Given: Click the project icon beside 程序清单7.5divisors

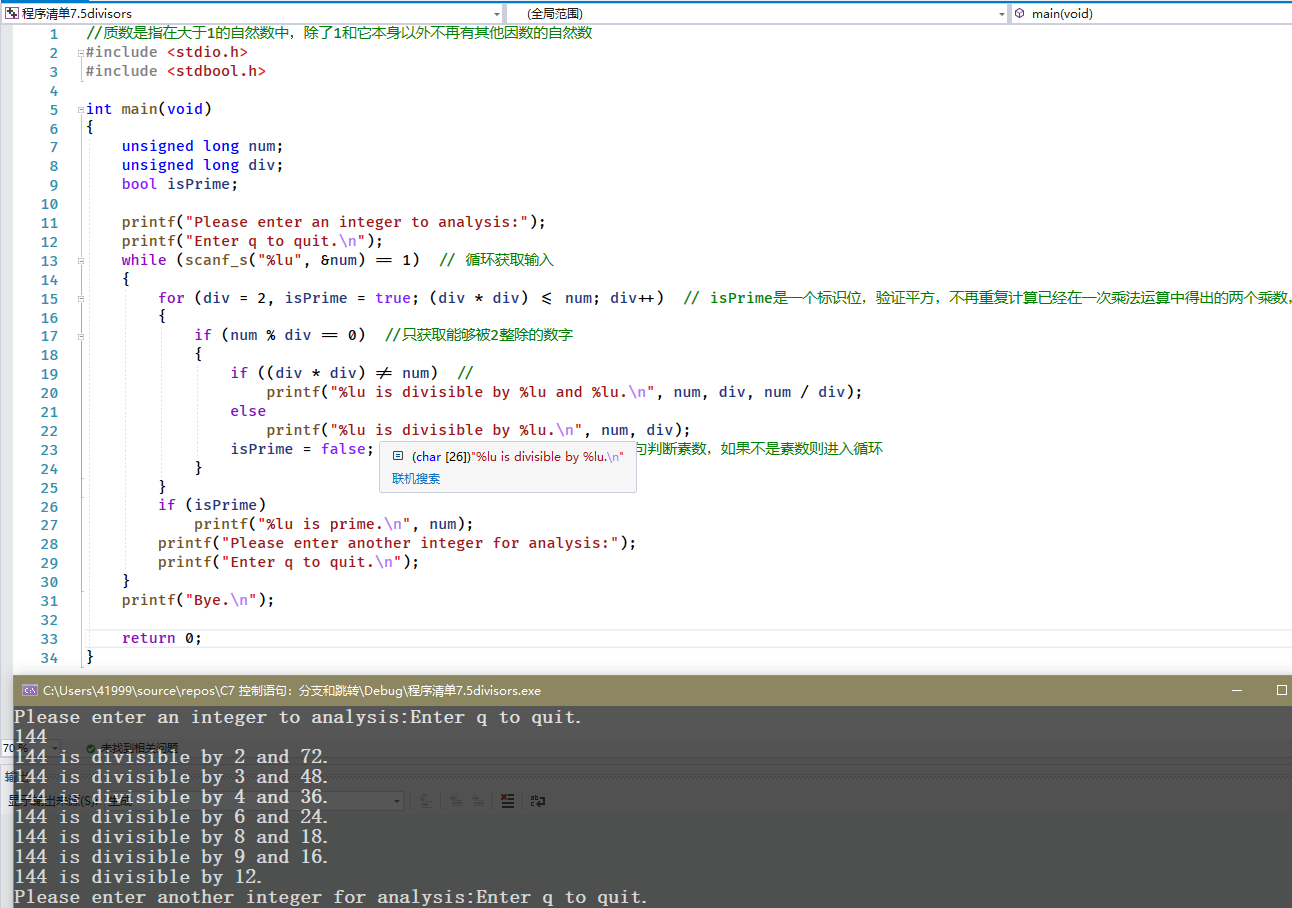Looking at the screenshot, I should coord(12,13).
